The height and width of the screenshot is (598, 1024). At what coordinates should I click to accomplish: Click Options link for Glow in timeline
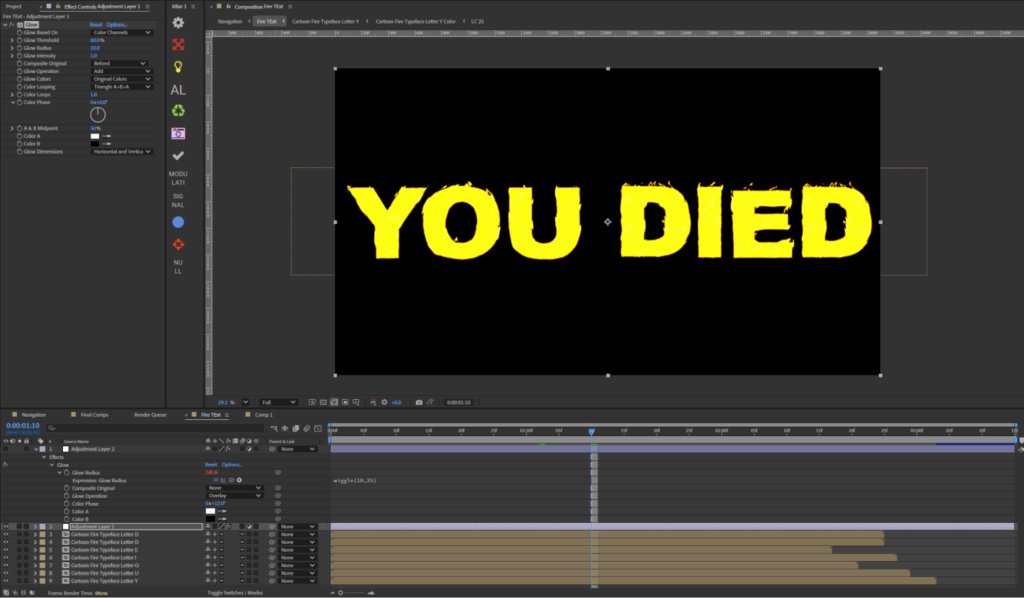pyautogui.click(x=232, y=465)
